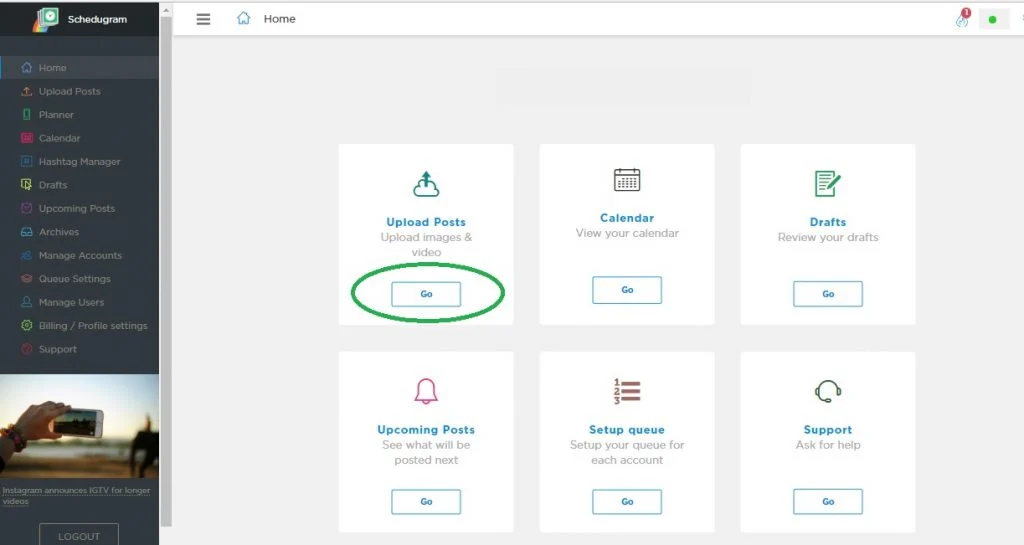
Task: Click the Upcoming Posts sidebar icon
Action: click(x=26, y=208)
